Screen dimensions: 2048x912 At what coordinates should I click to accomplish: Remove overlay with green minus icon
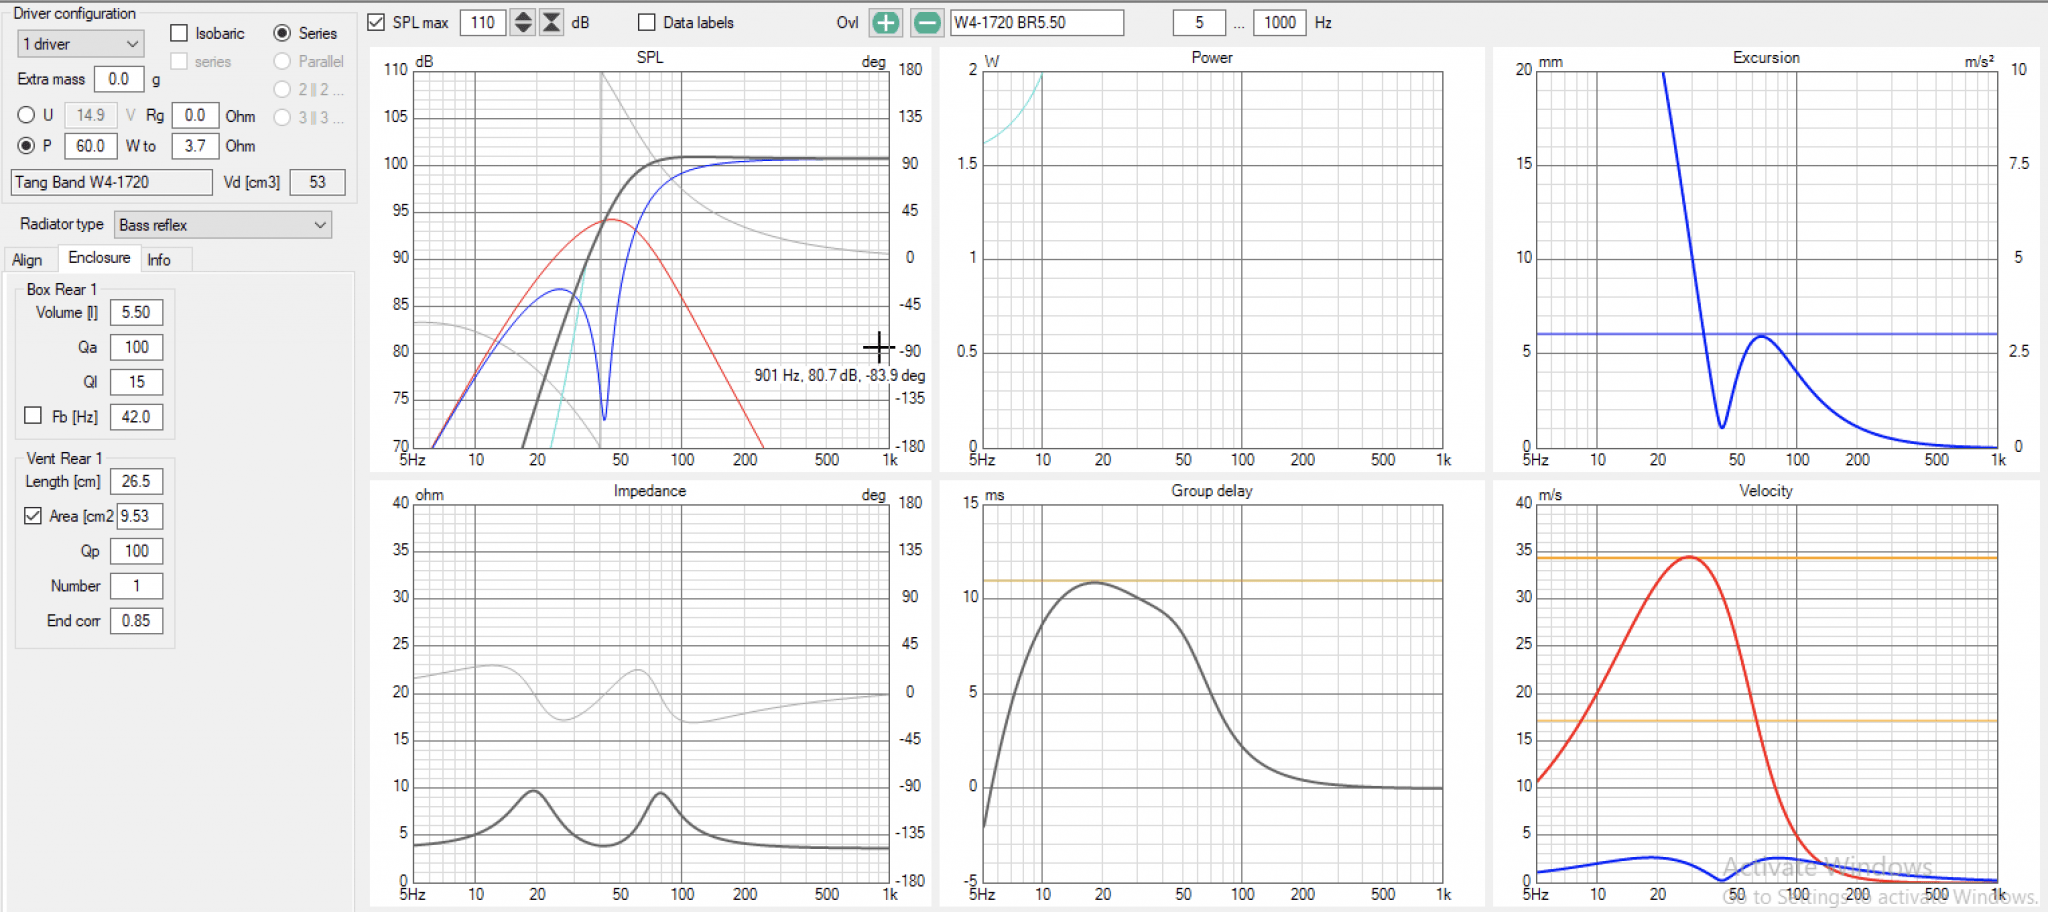(927, 22)
